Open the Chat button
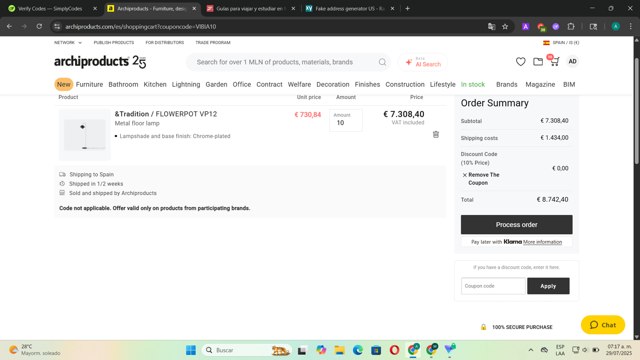This screenshot has height=360, width=640. pos(603,325)
